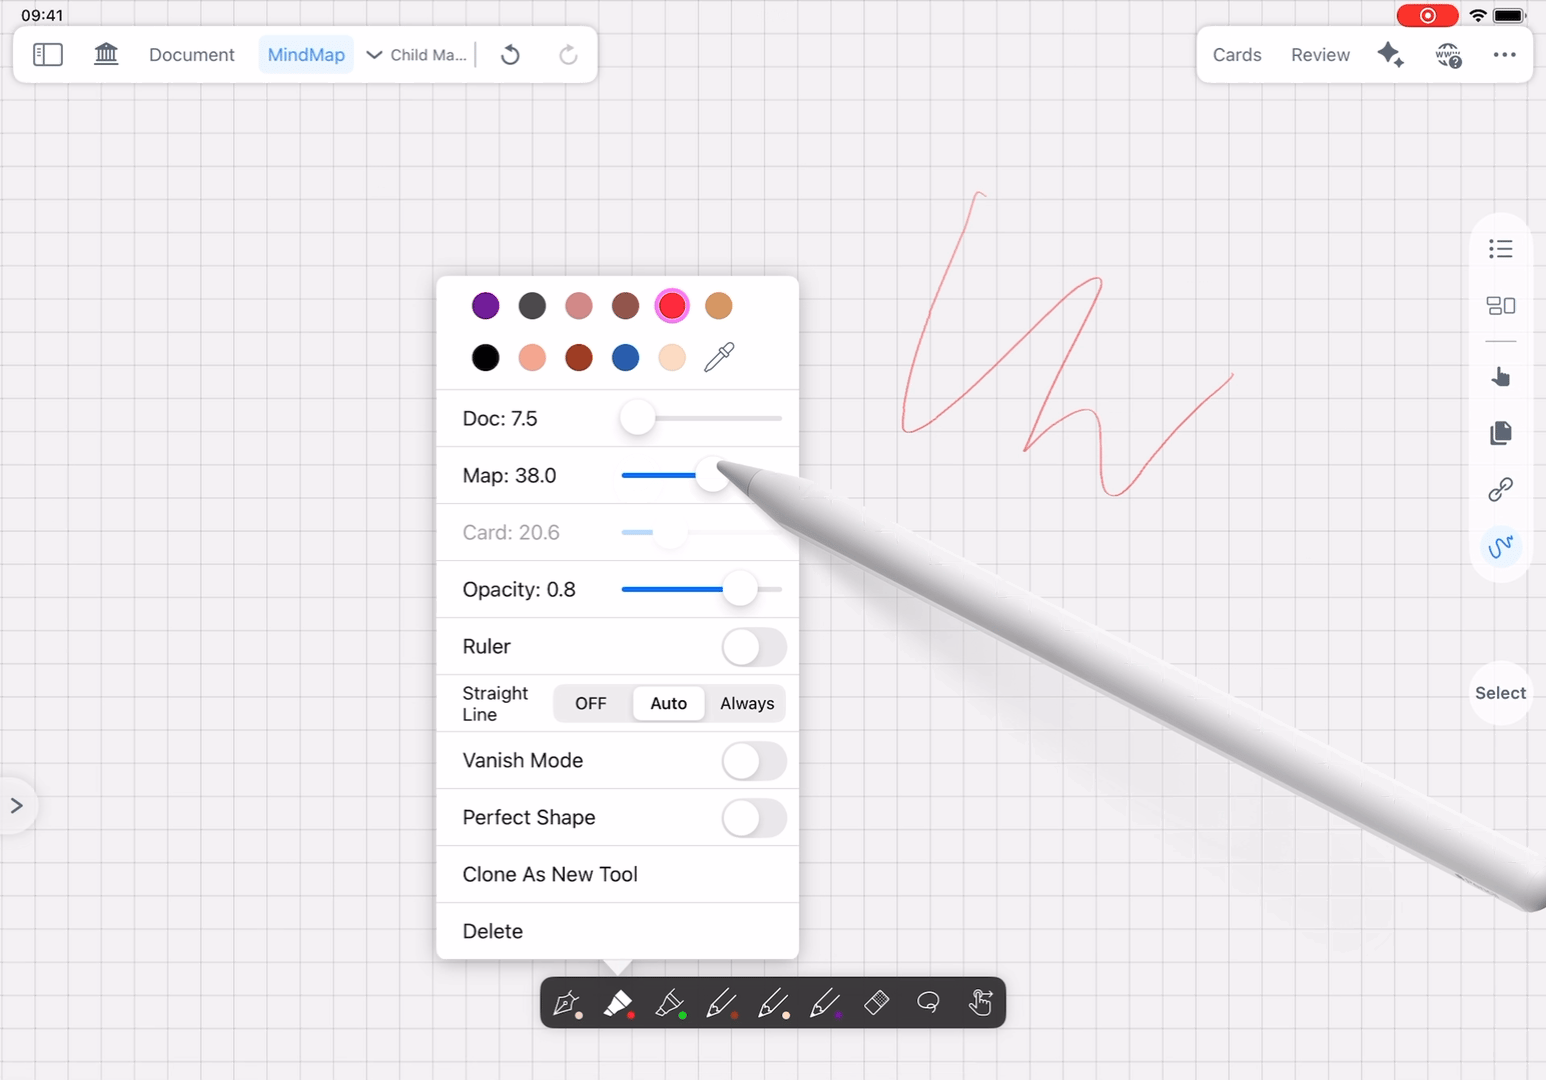Screen dimensions: 1546x1080
Task: Set Straight Line to Always
Action: (x=746, y=704)
